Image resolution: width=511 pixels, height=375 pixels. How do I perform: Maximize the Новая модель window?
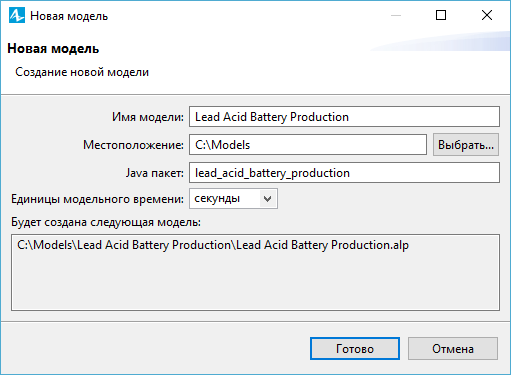coord(441,15)
